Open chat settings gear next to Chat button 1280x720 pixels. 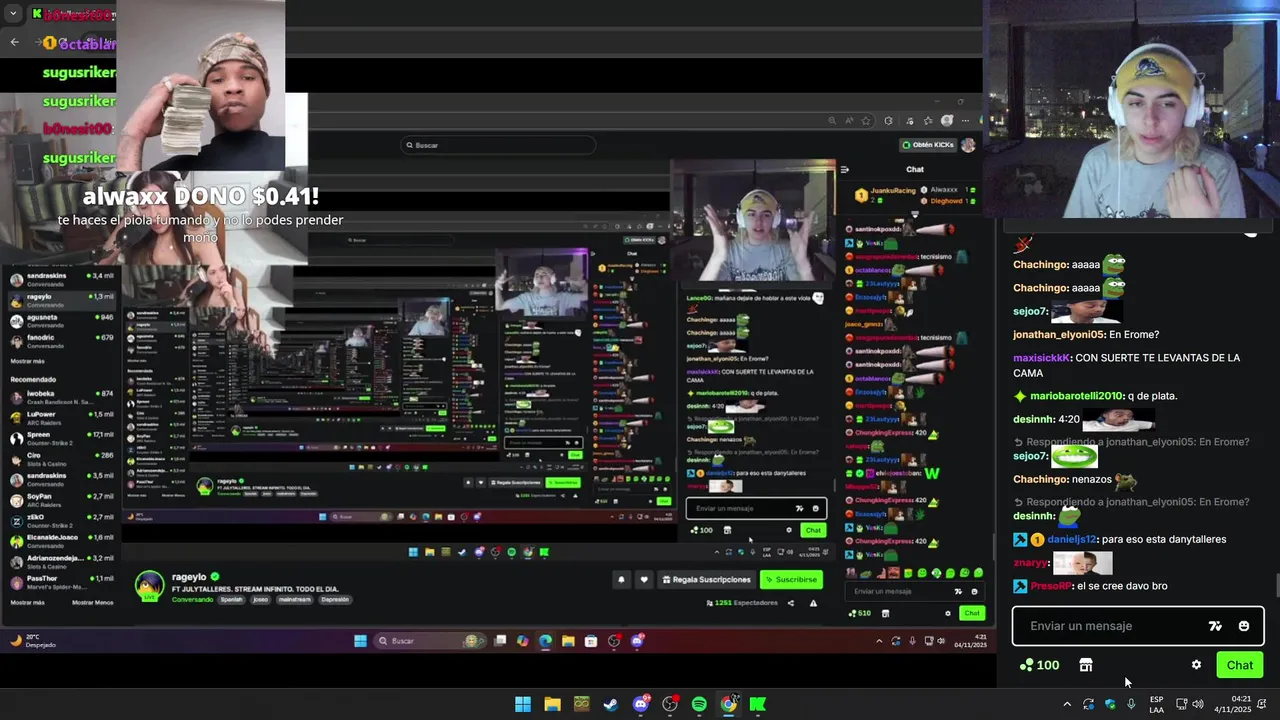point(1196,665)
